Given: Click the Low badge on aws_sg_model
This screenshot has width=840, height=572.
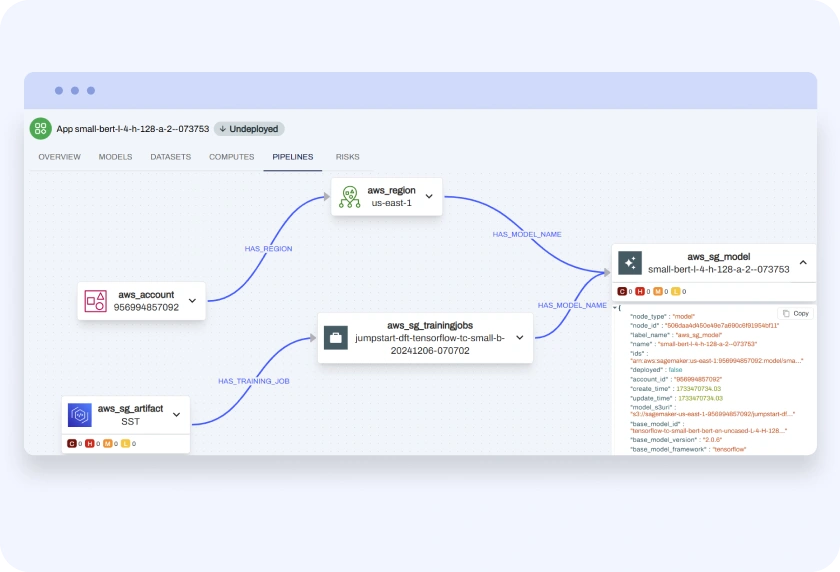Looking at the screenshot, I should [676, 291].
